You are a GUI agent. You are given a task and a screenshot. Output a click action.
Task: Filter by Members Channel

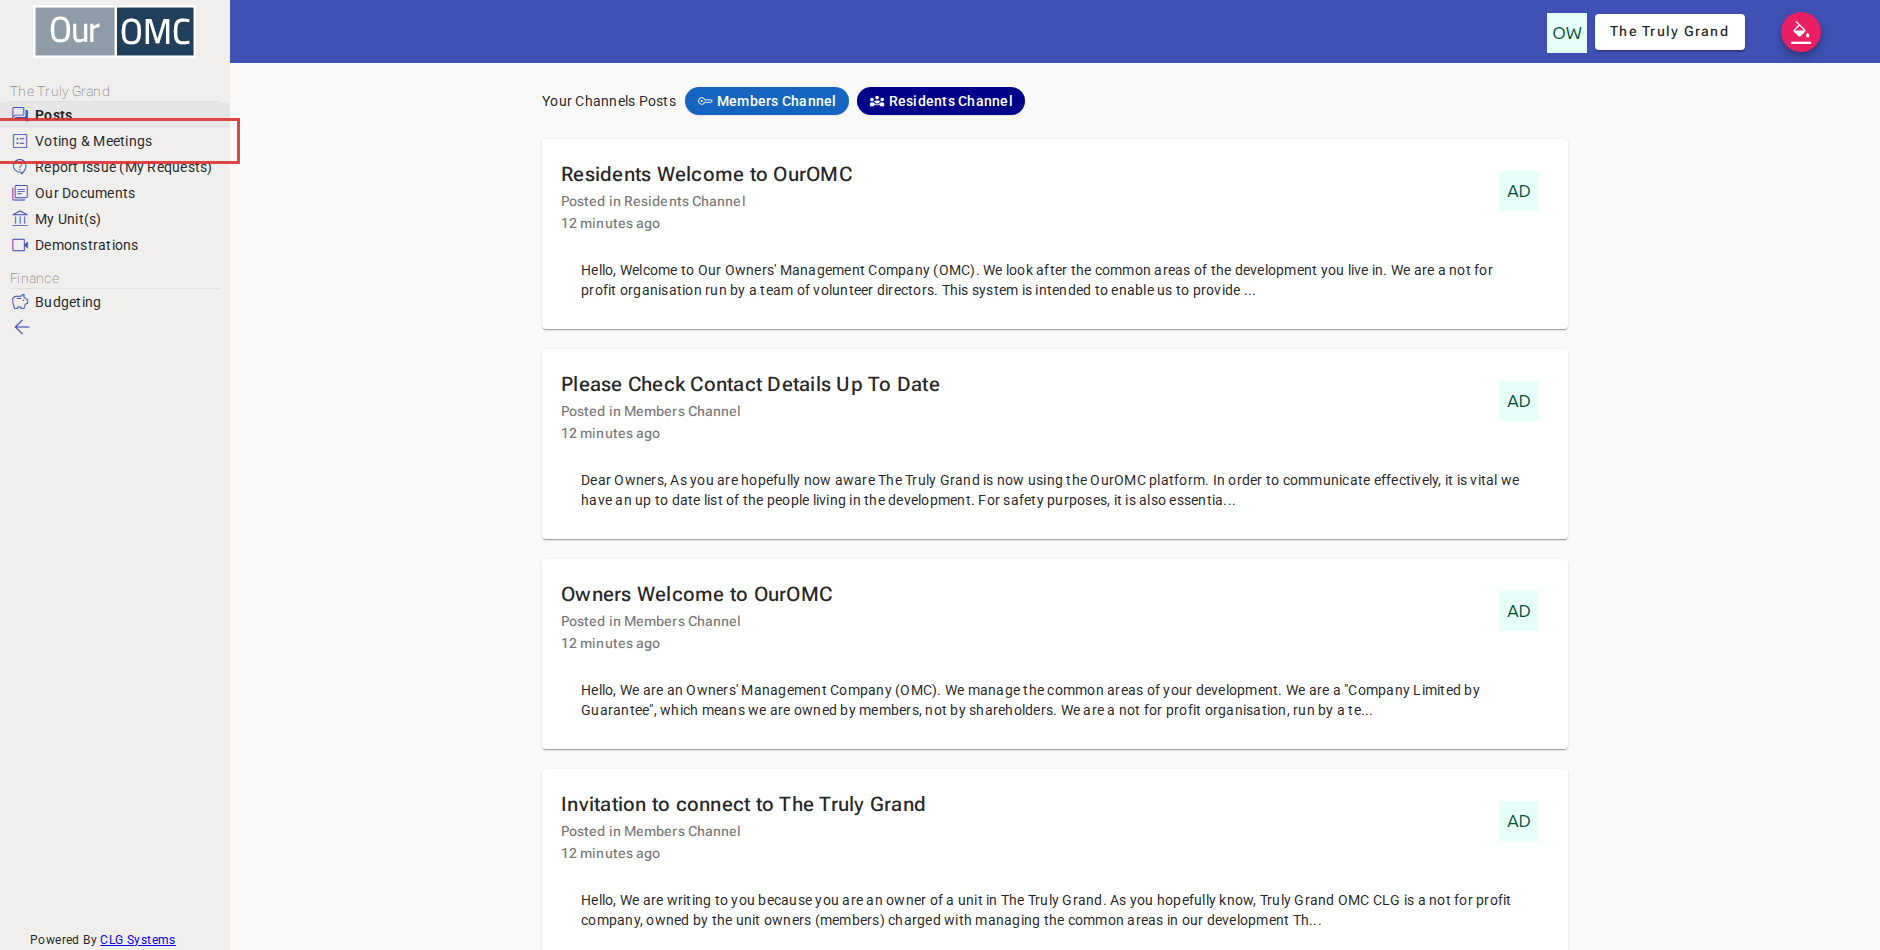(767, 101)
